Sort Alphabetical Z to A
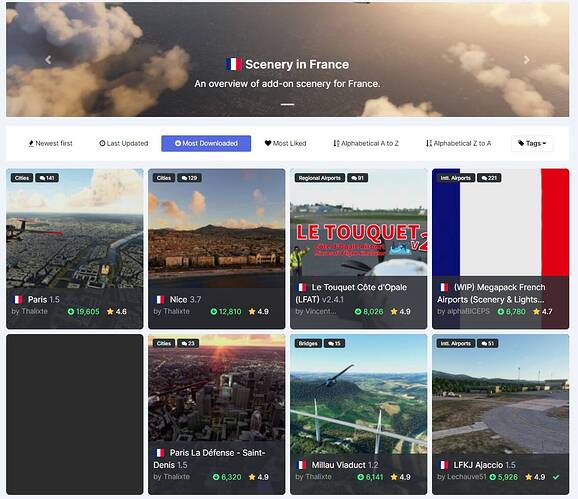This screenshot has height=499, width=578. point(459,143)
